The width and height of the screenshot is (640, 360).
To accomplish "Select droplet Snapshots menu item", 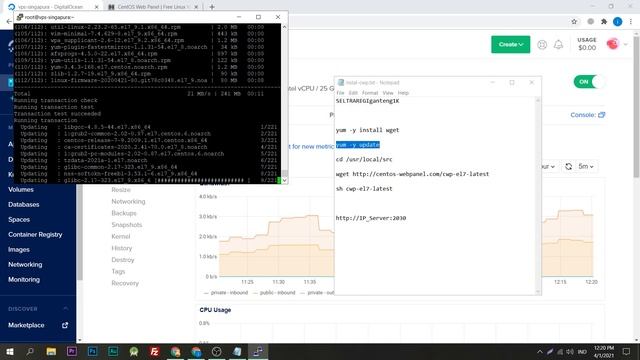I will 127,225.
